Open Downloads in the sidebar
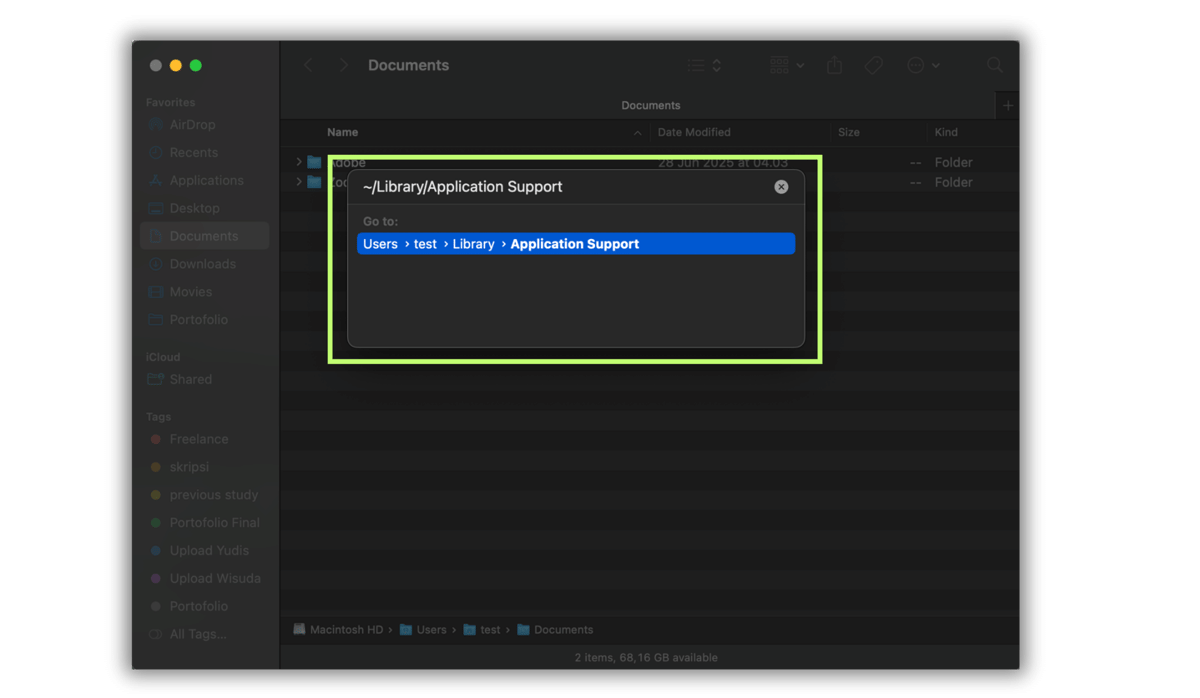1200x698 pixels. [x=205, y=264]
